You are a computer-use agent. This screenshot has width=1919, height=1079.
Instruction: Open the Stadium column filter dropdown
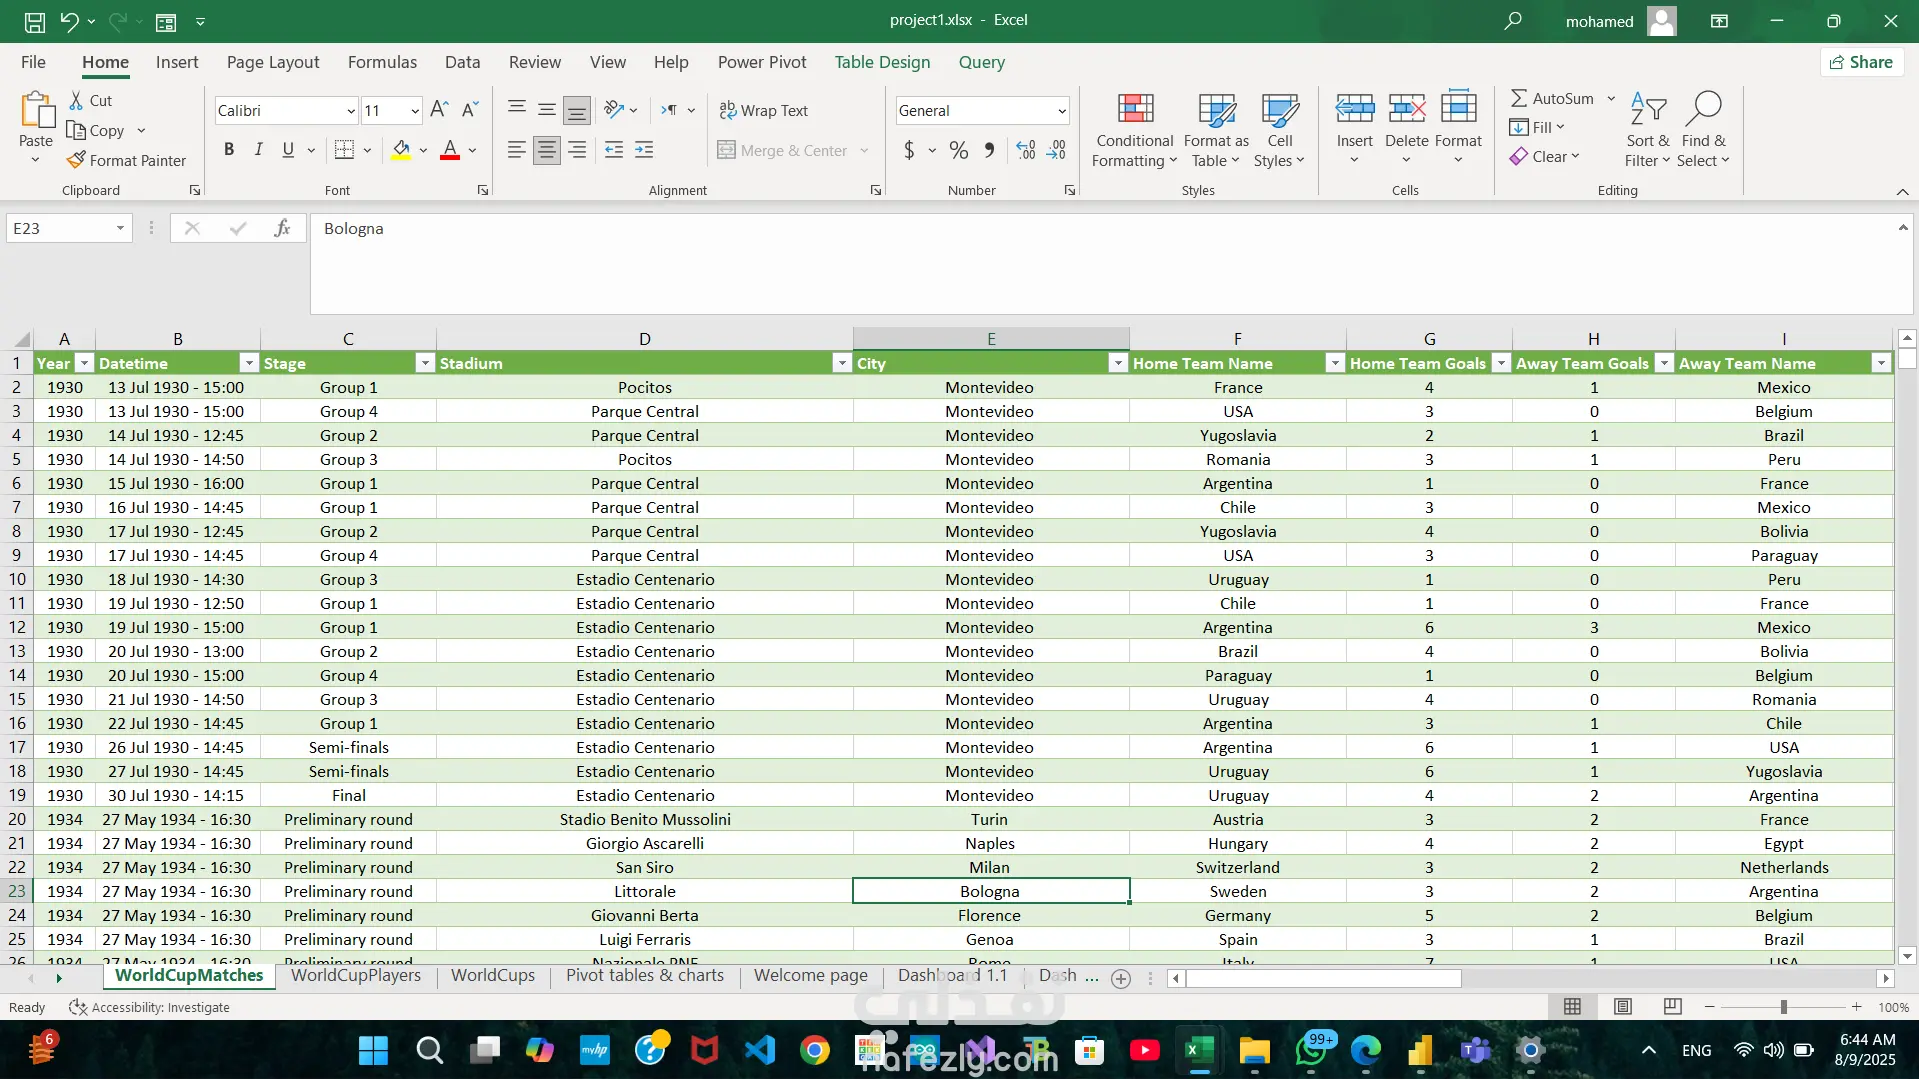pyautogui.click(x=841, y=364)
